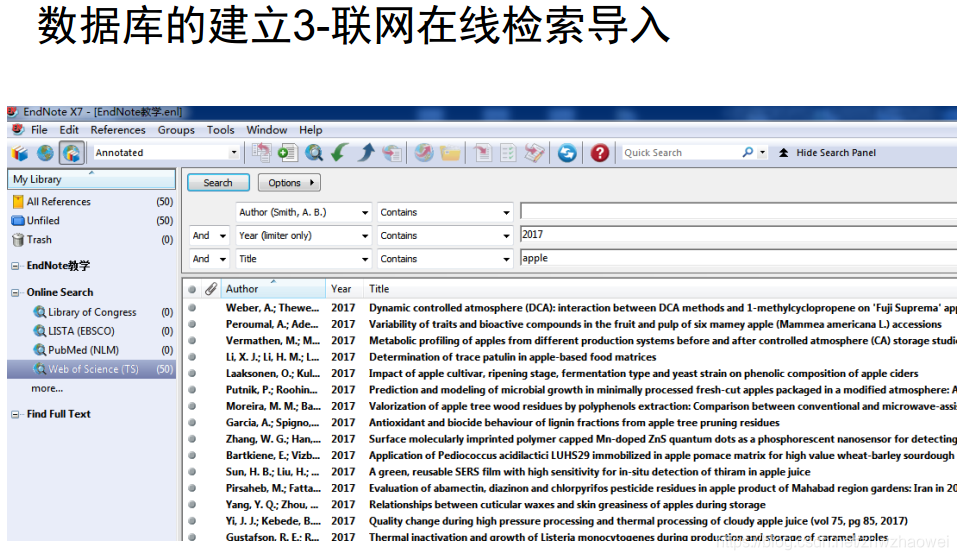Click the Open File folder icon
The image size is (958, 560).
pos(450,153)
